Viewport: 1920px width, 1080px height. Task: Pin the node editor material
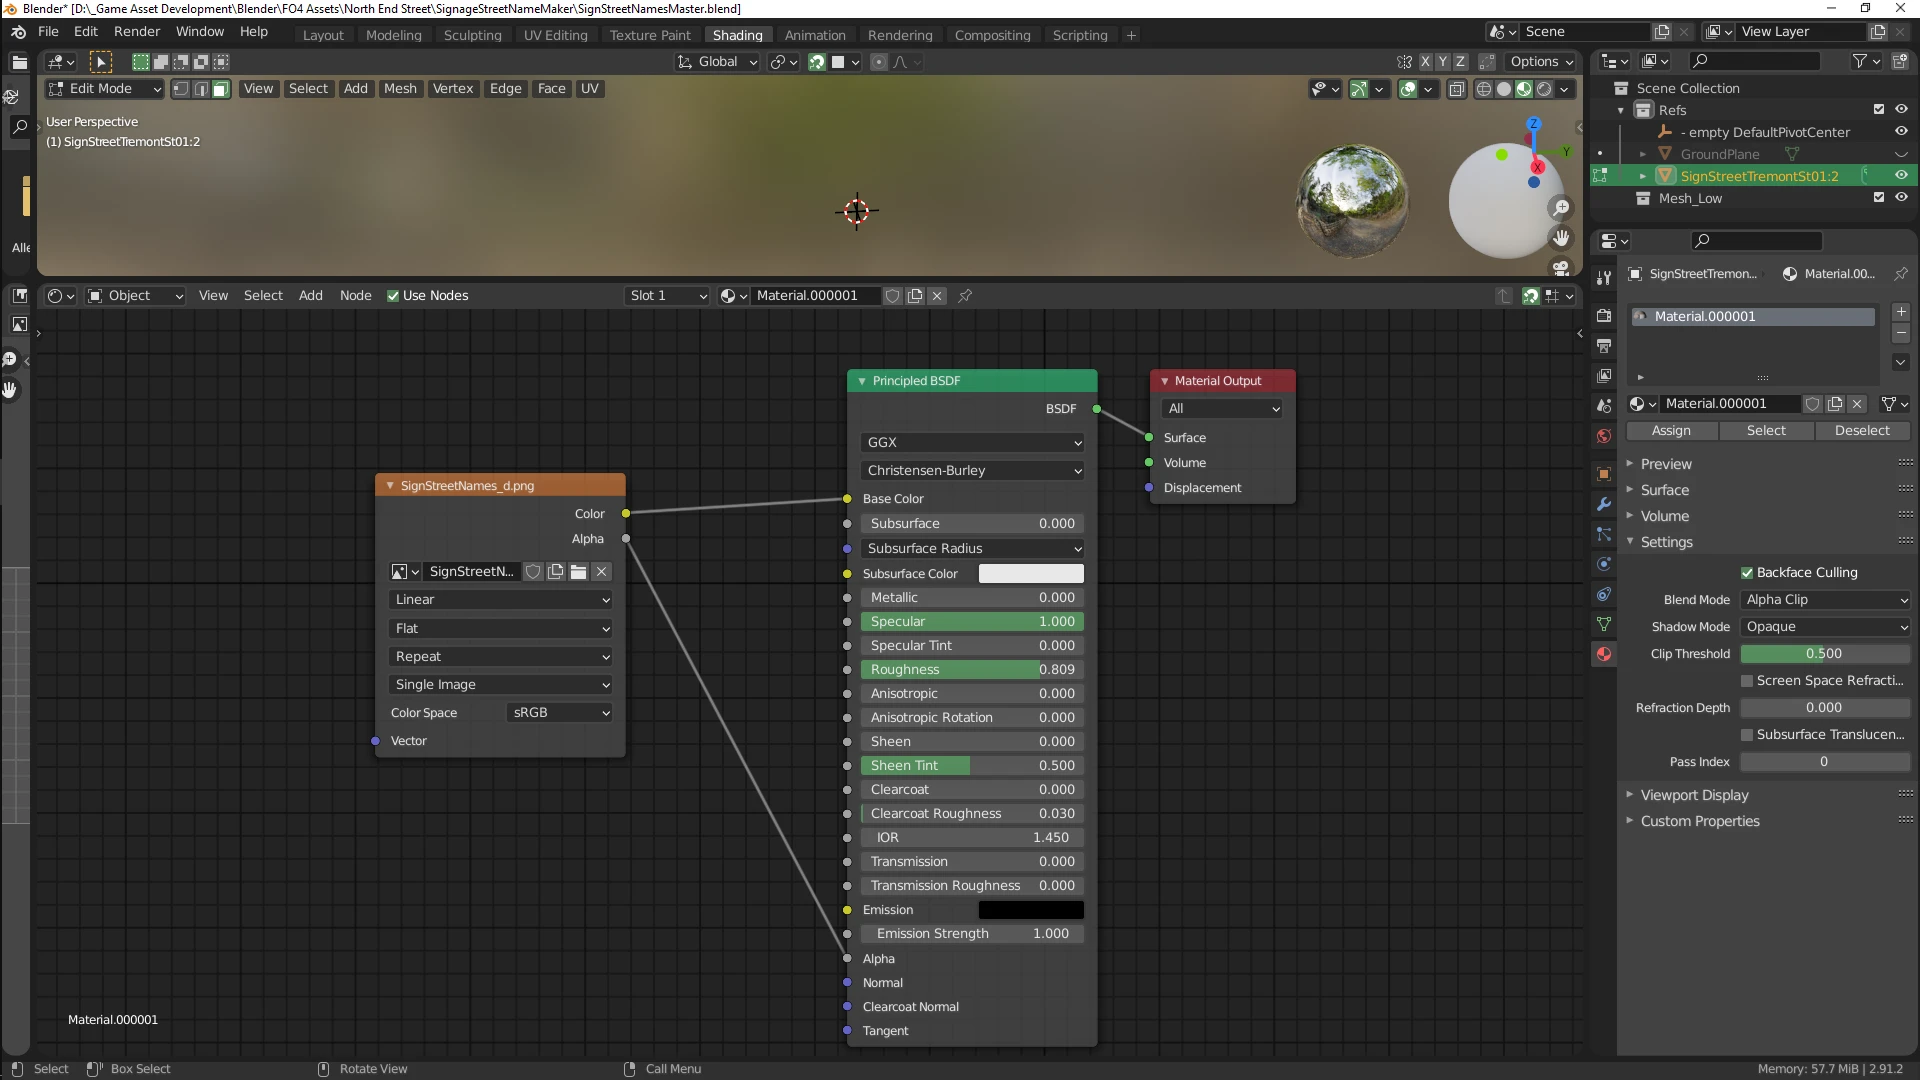click(x=965, y=296)
